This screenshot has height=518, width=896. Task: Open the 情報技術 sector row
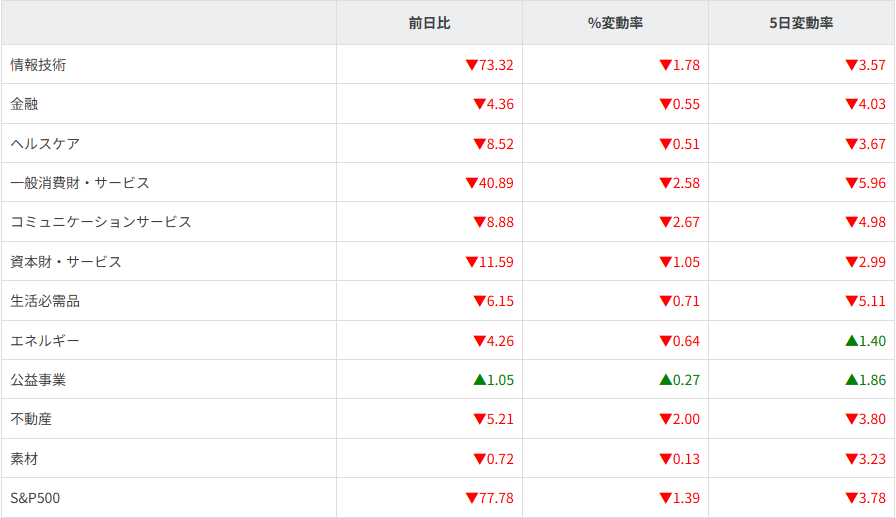coord(39,65)
